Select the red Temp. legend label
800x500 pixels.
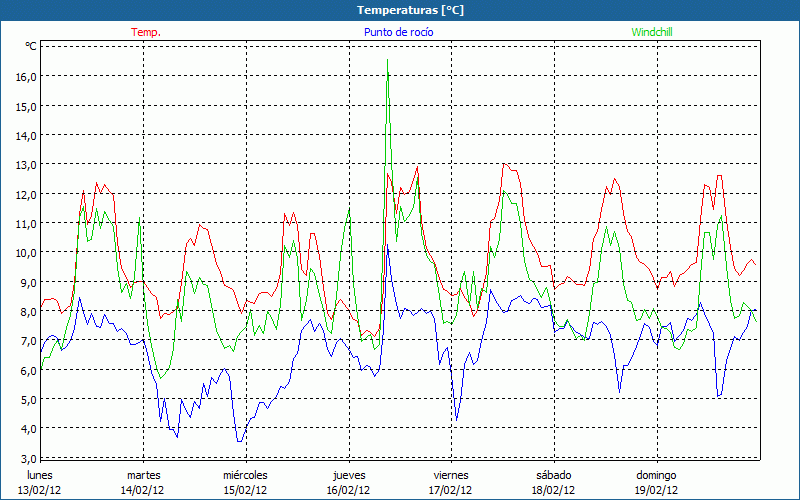pyautogui.click(x=145, y=32)
